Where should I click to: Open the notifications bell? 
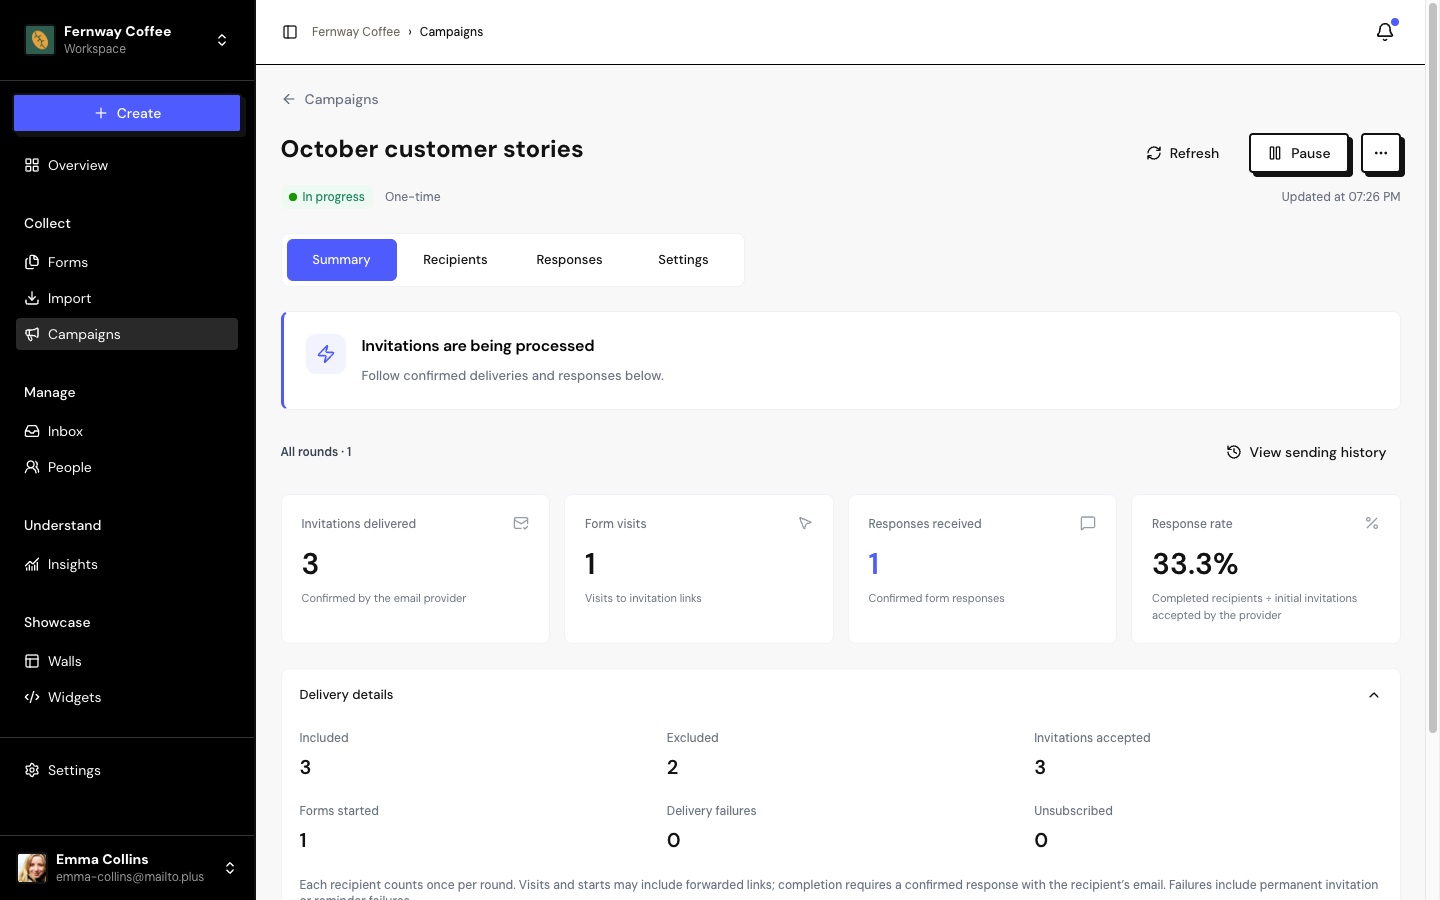point(1385,32)
